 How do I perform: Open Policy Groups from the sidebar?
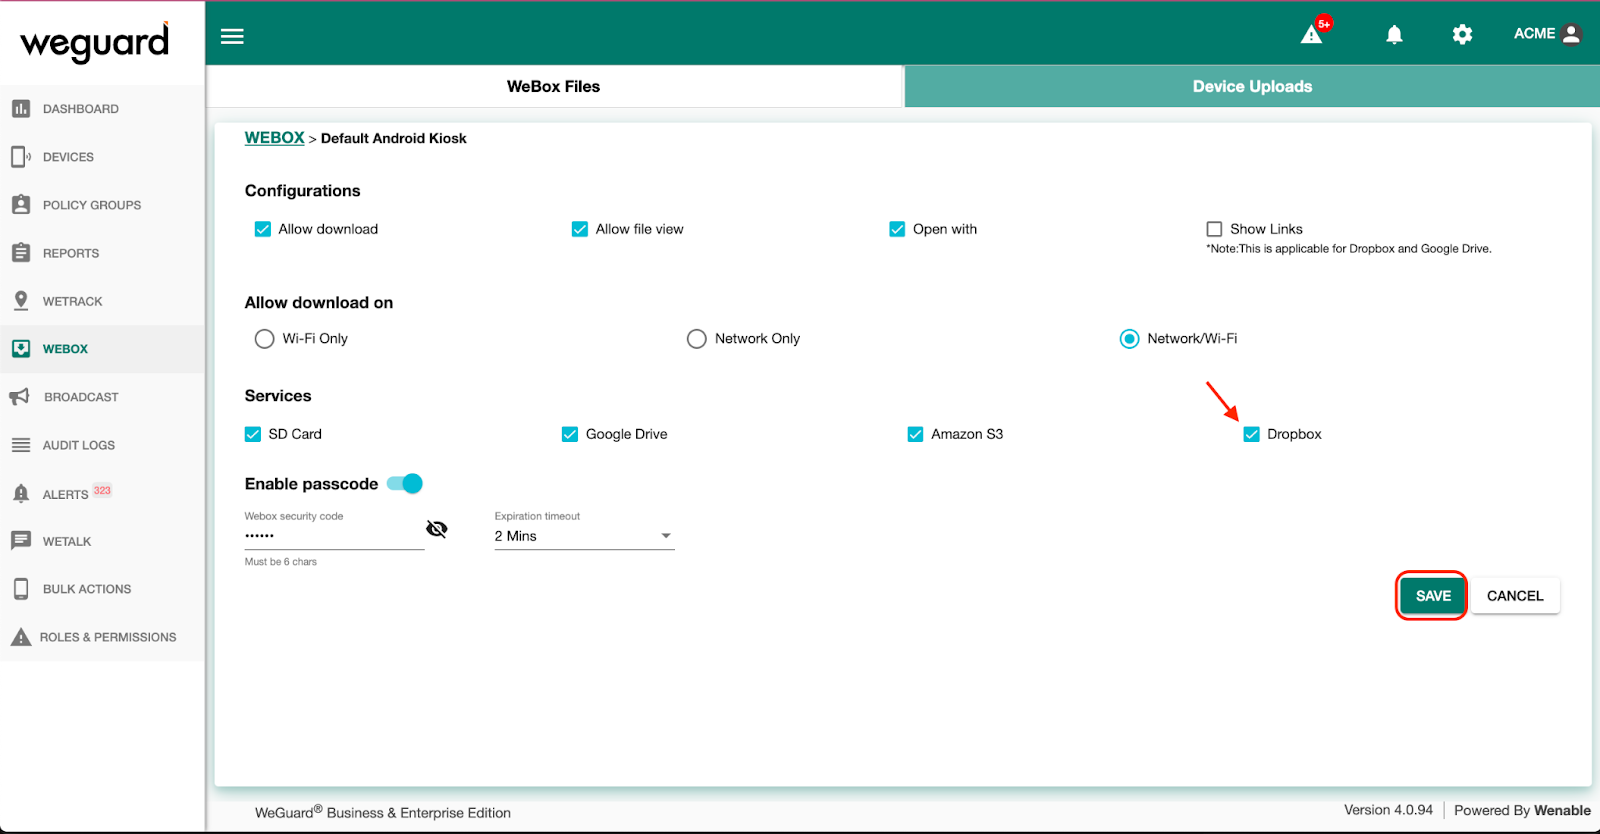pos(102,205)
